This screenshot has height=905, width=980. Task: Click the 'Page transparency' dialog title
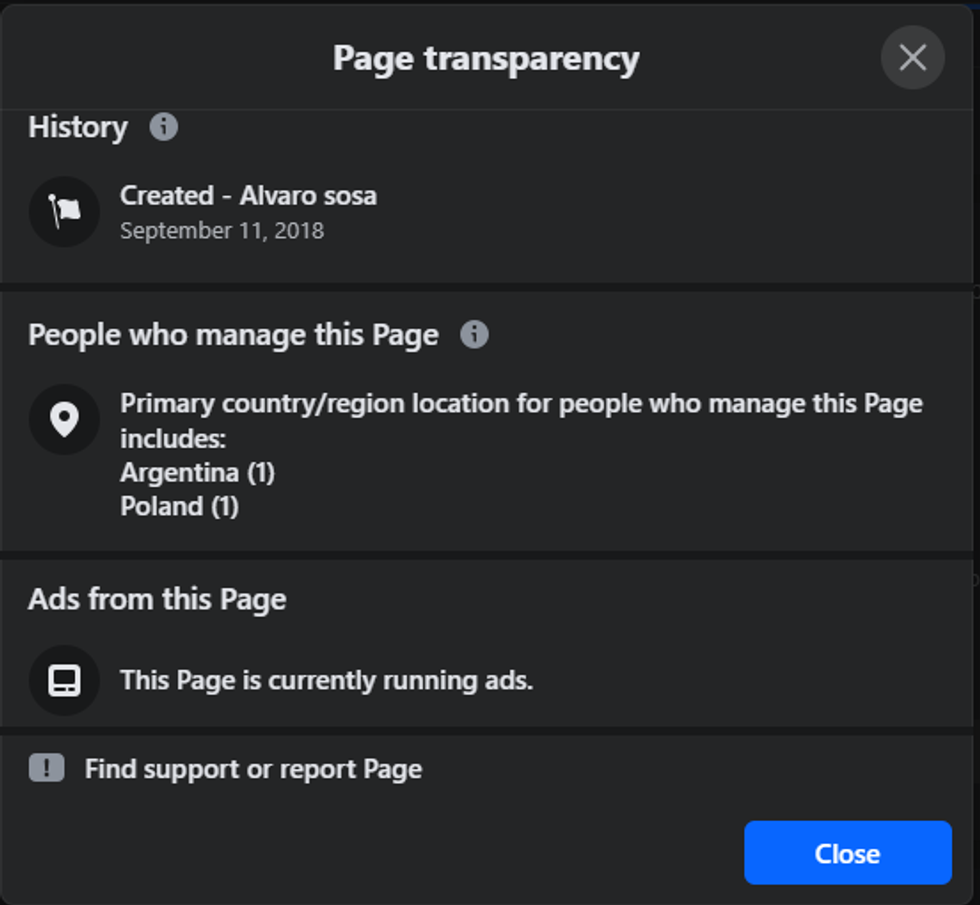tap(486, 58)
